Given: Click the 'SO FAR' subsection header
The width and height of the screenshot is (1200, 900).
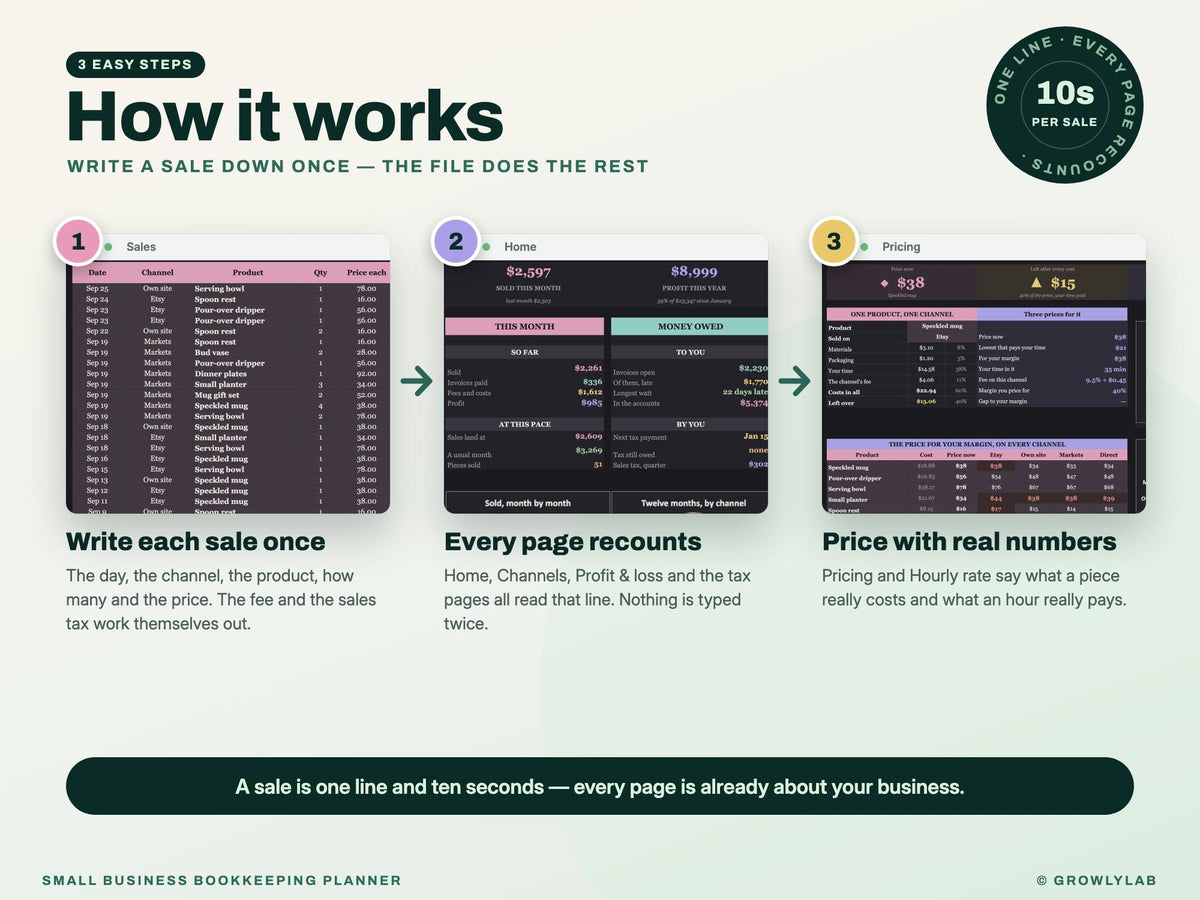Looking at the screenshot, I should pos(524,352).
